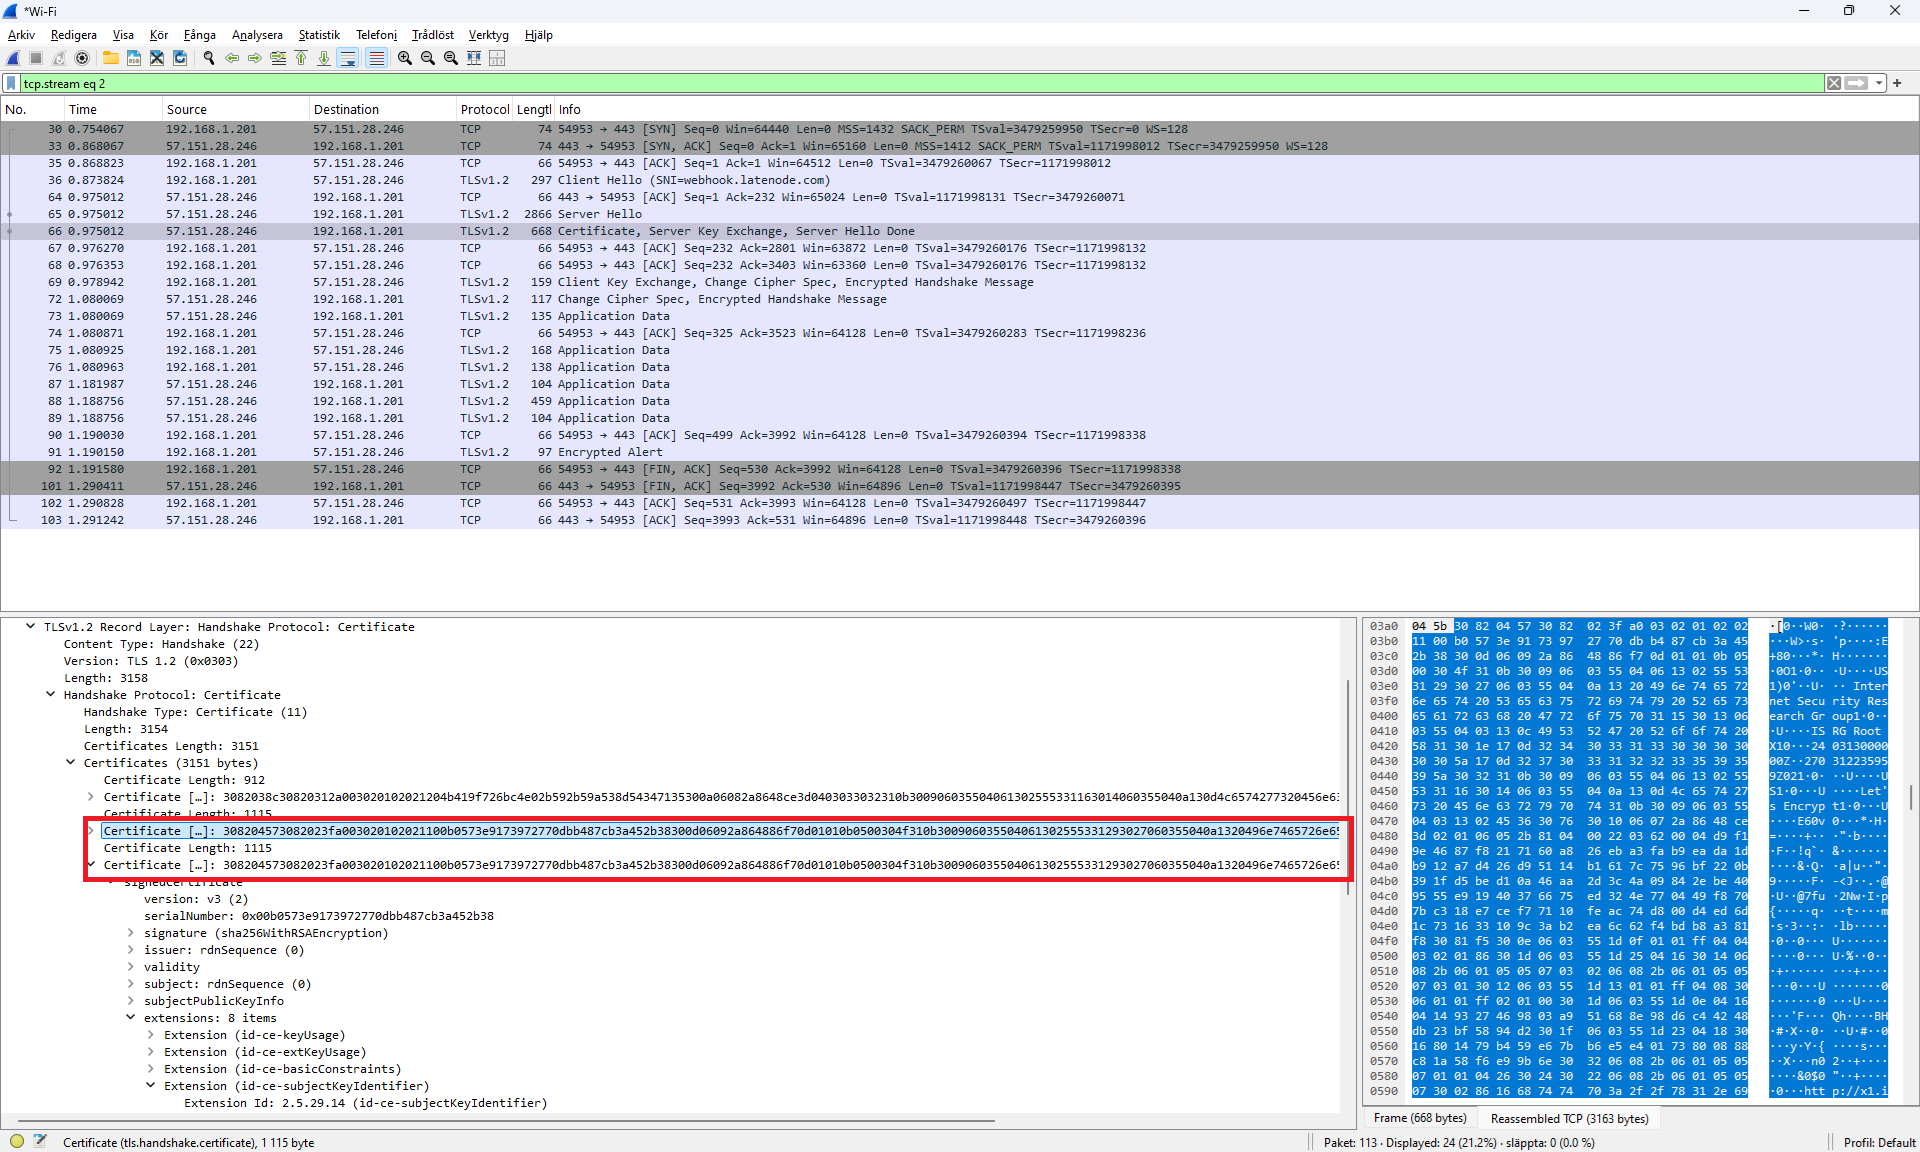Open the Redigera menu
This screenshot has width=1920, height=1152.
[x=74, y=35]
